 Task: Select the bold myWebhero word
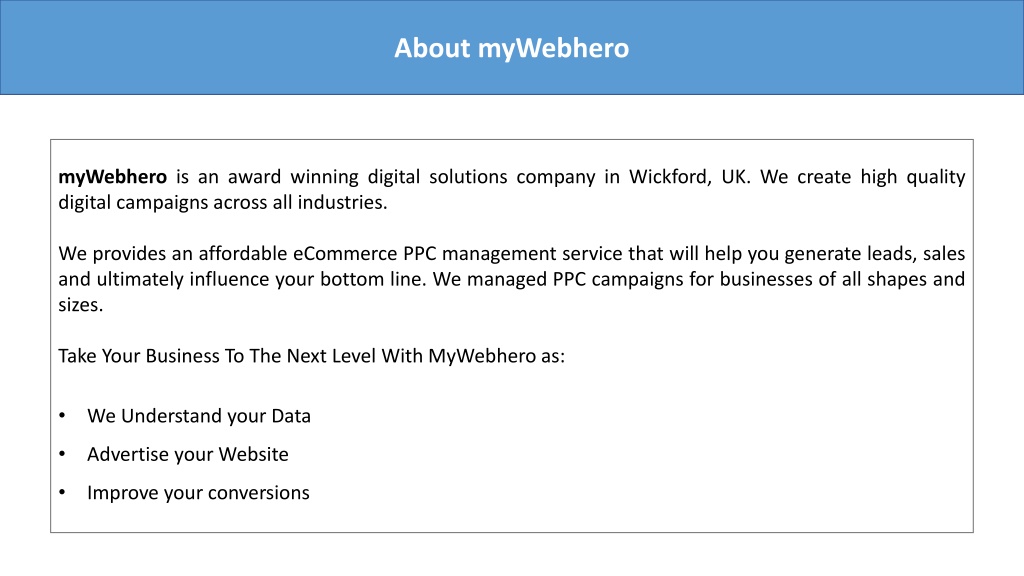click(112, 177)
